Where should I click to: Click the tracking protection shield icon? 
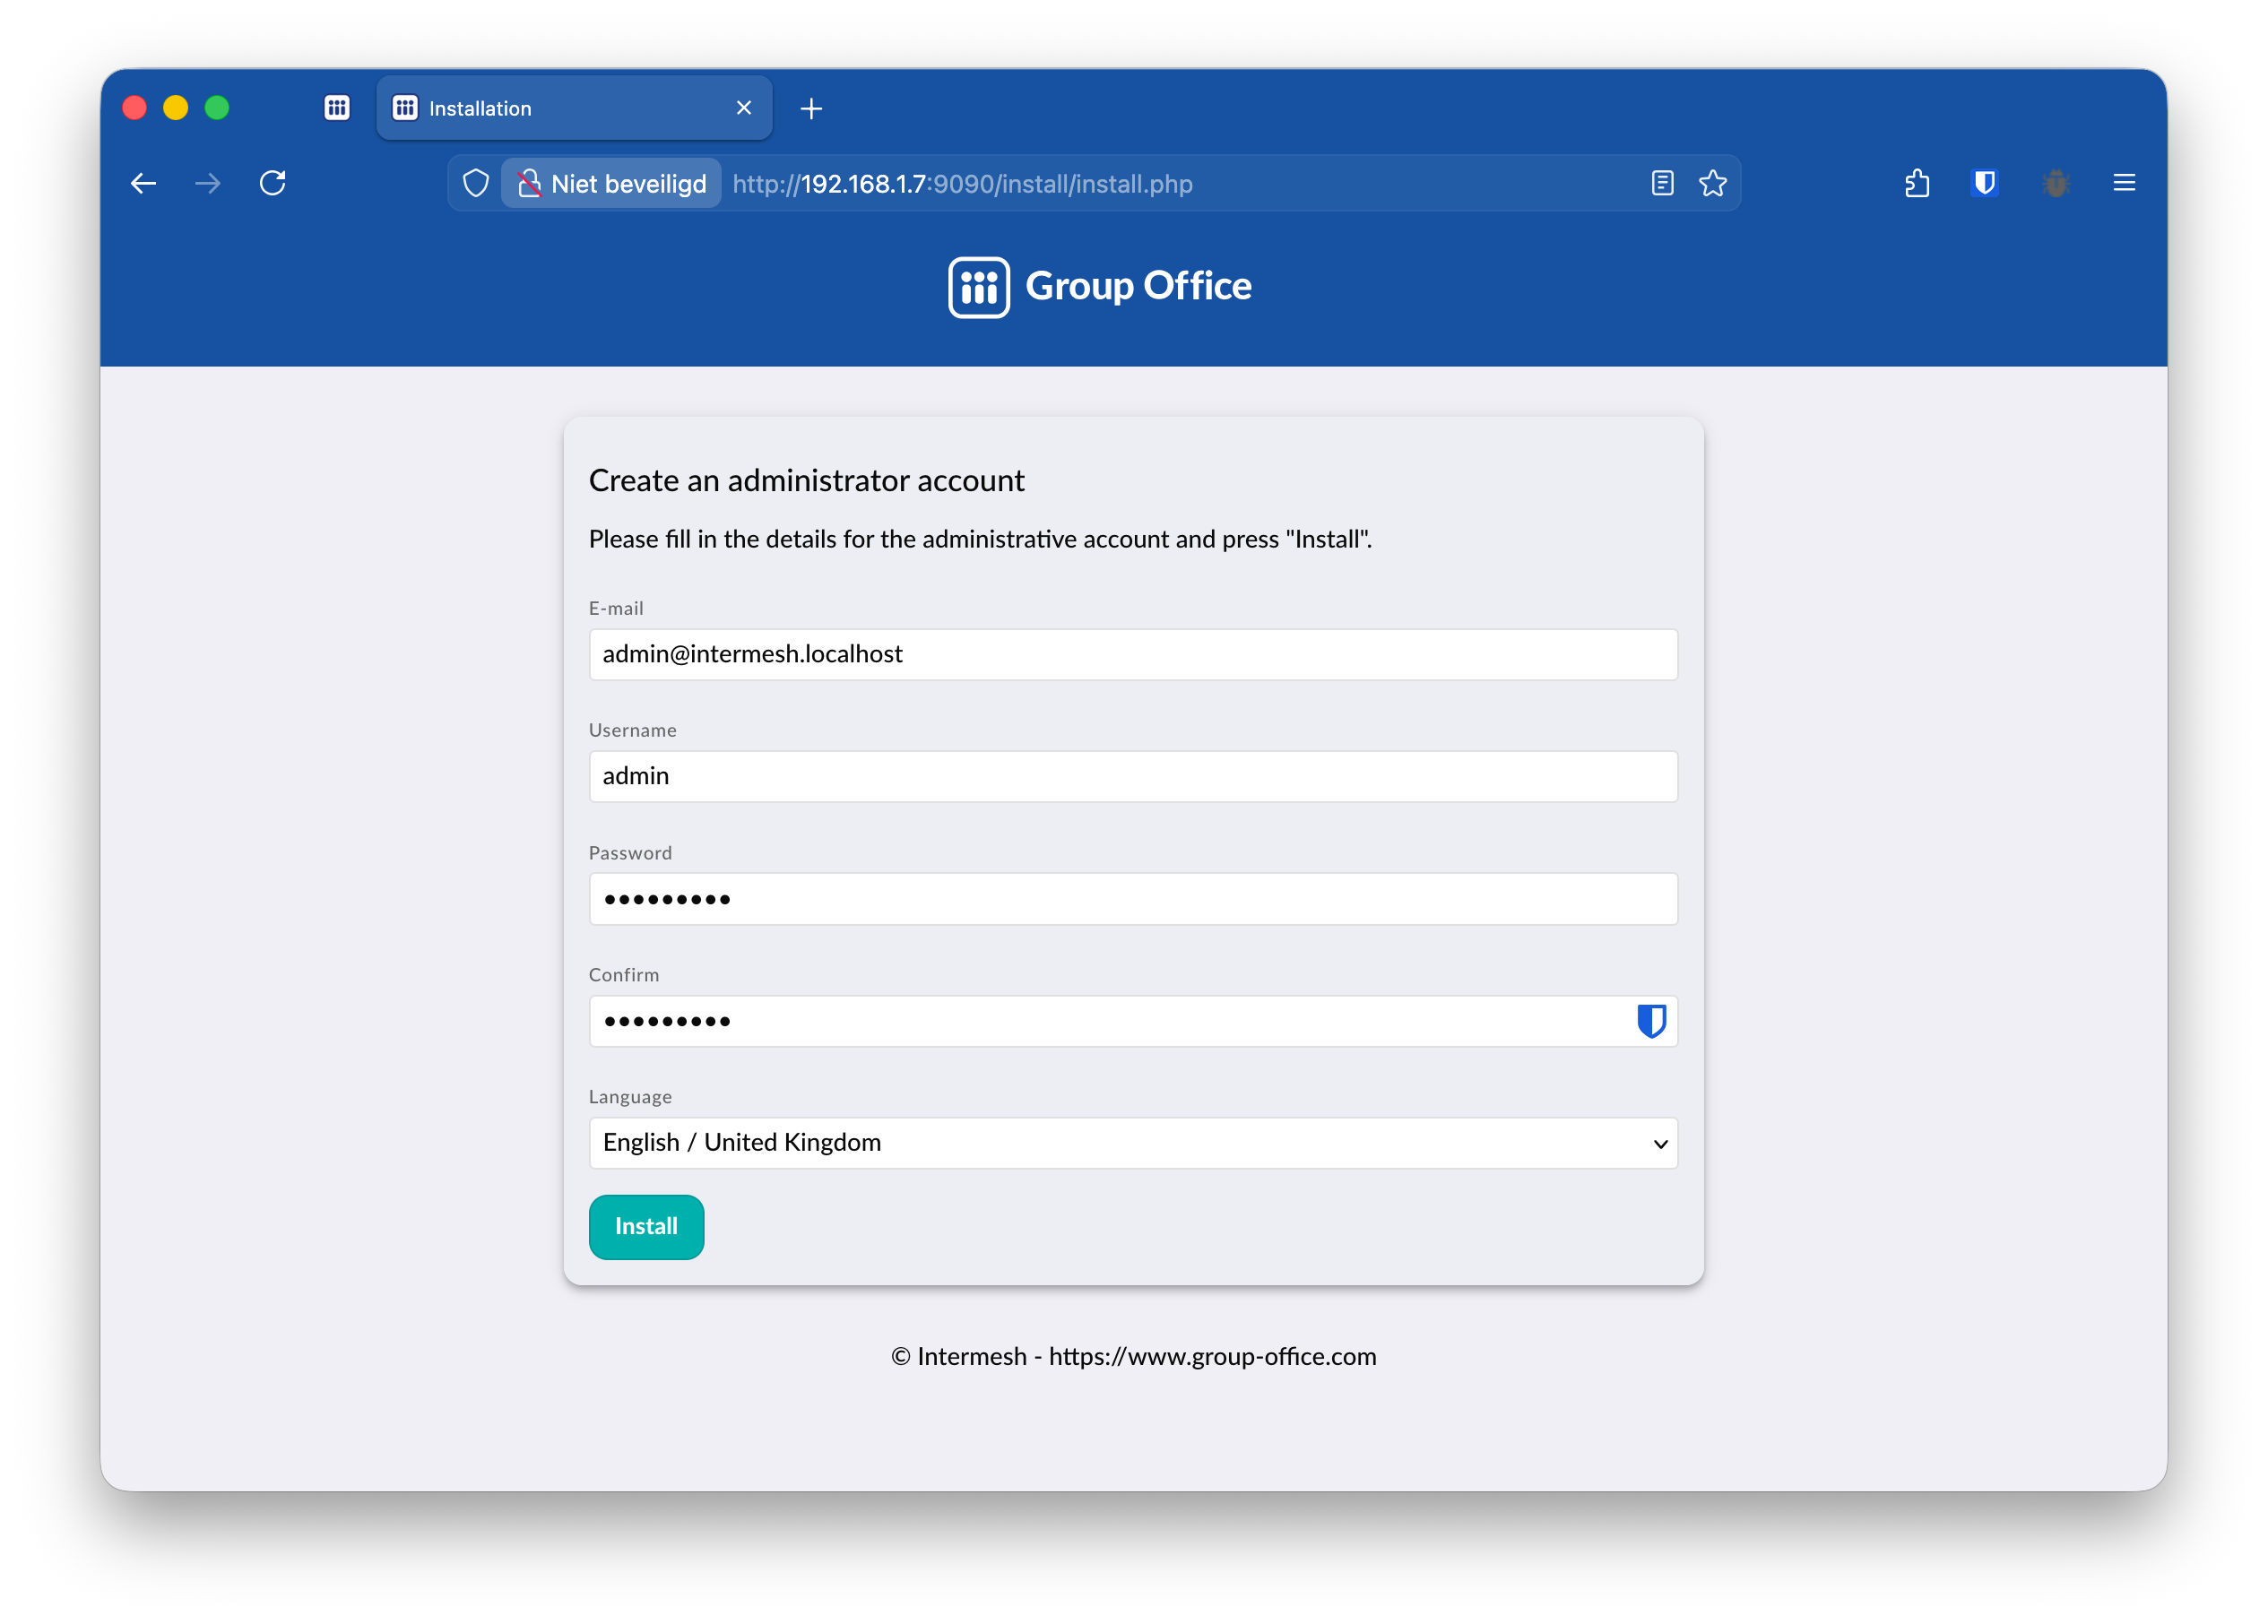[475, 183]
